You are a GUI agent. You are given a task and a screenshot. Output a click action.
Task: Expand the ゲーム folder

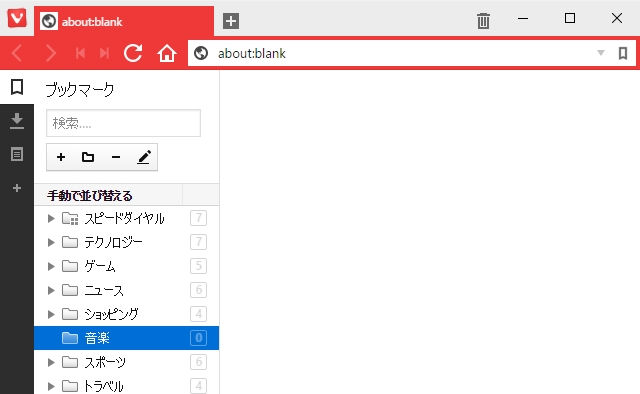pyautogui.click(x=51, y=266)
